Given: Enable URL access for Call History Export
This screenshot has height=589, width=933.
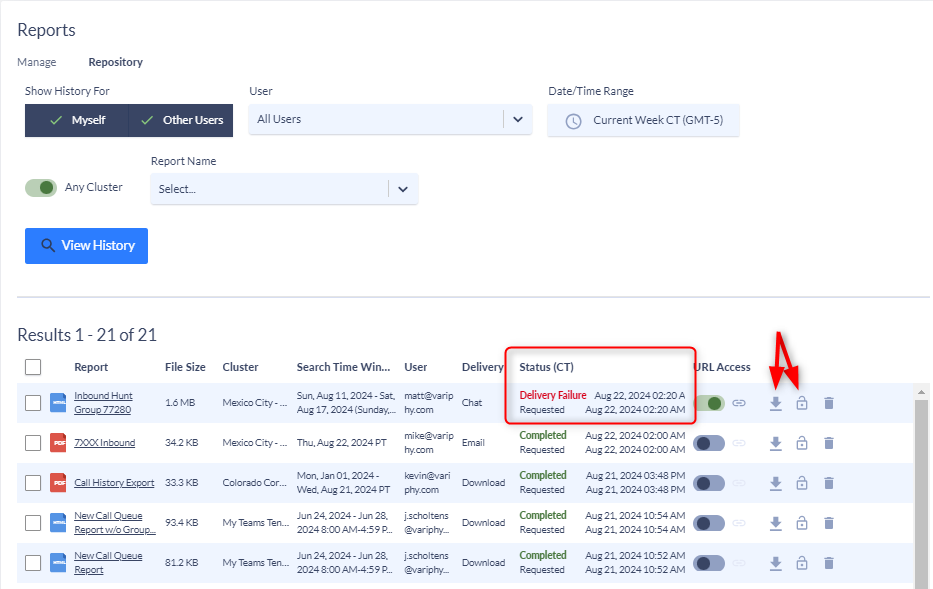Looking at the screenshot, I should pyautogui.click(x=709, y=483).
